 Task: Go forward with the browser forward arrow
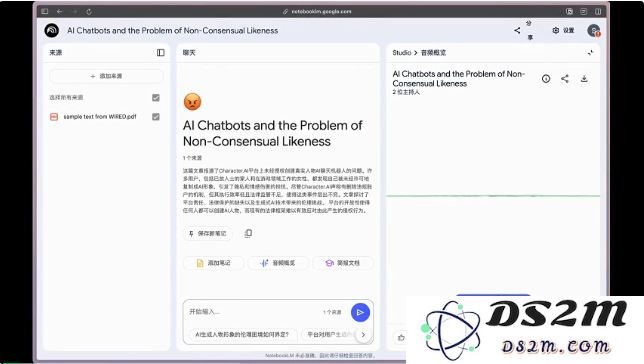(x=74, y=12)
